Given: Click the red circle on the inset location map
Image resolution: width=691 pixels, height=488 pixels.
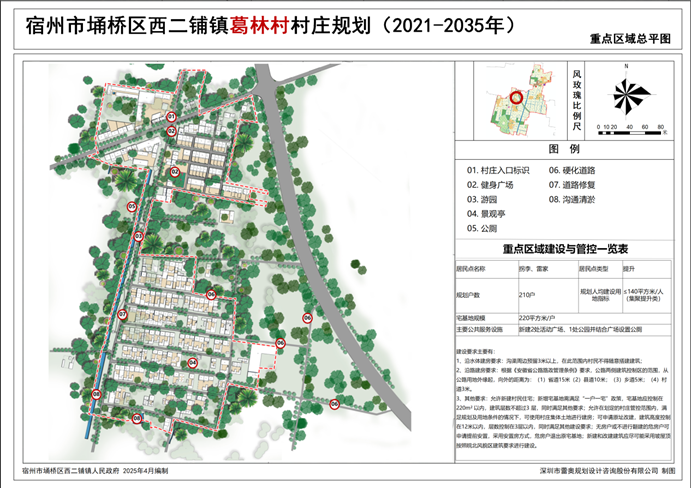Looking at the screenshot, I should click(514, 98).
